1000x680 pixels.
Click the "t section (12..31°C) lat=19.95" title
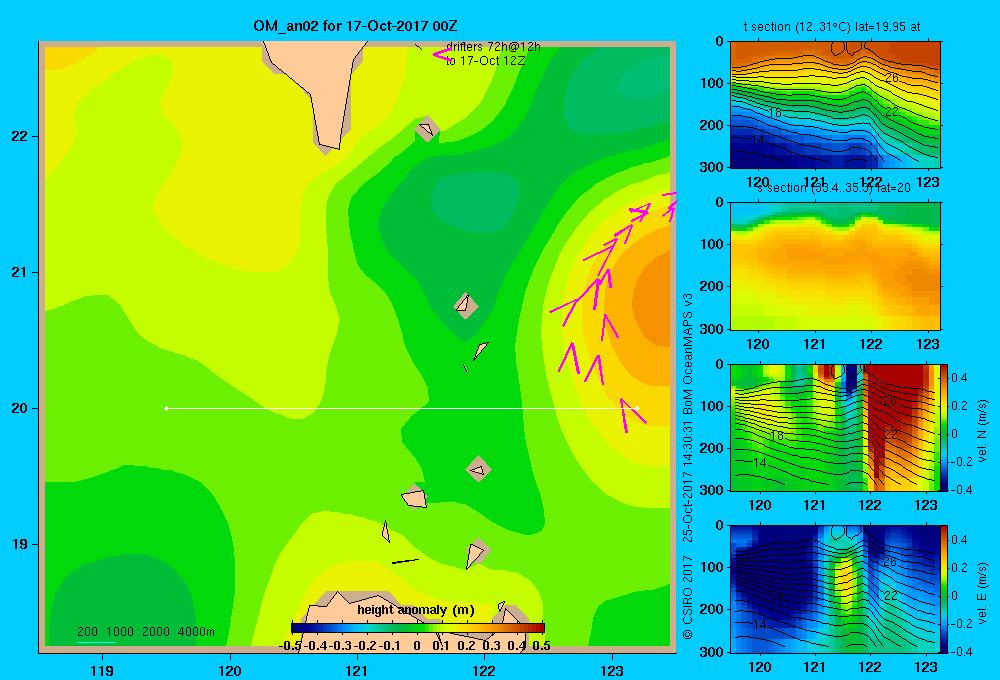[832, 27]
